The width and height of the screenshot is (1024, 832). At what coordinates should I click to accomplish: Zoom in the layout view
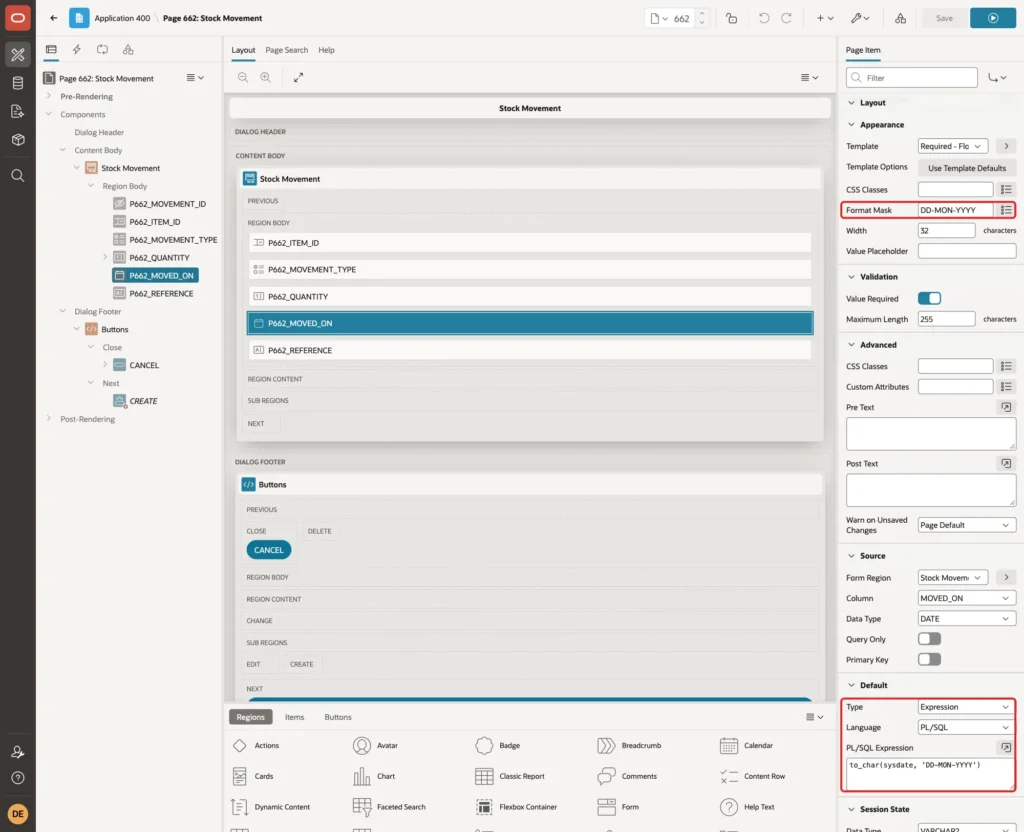coord(266,78)
